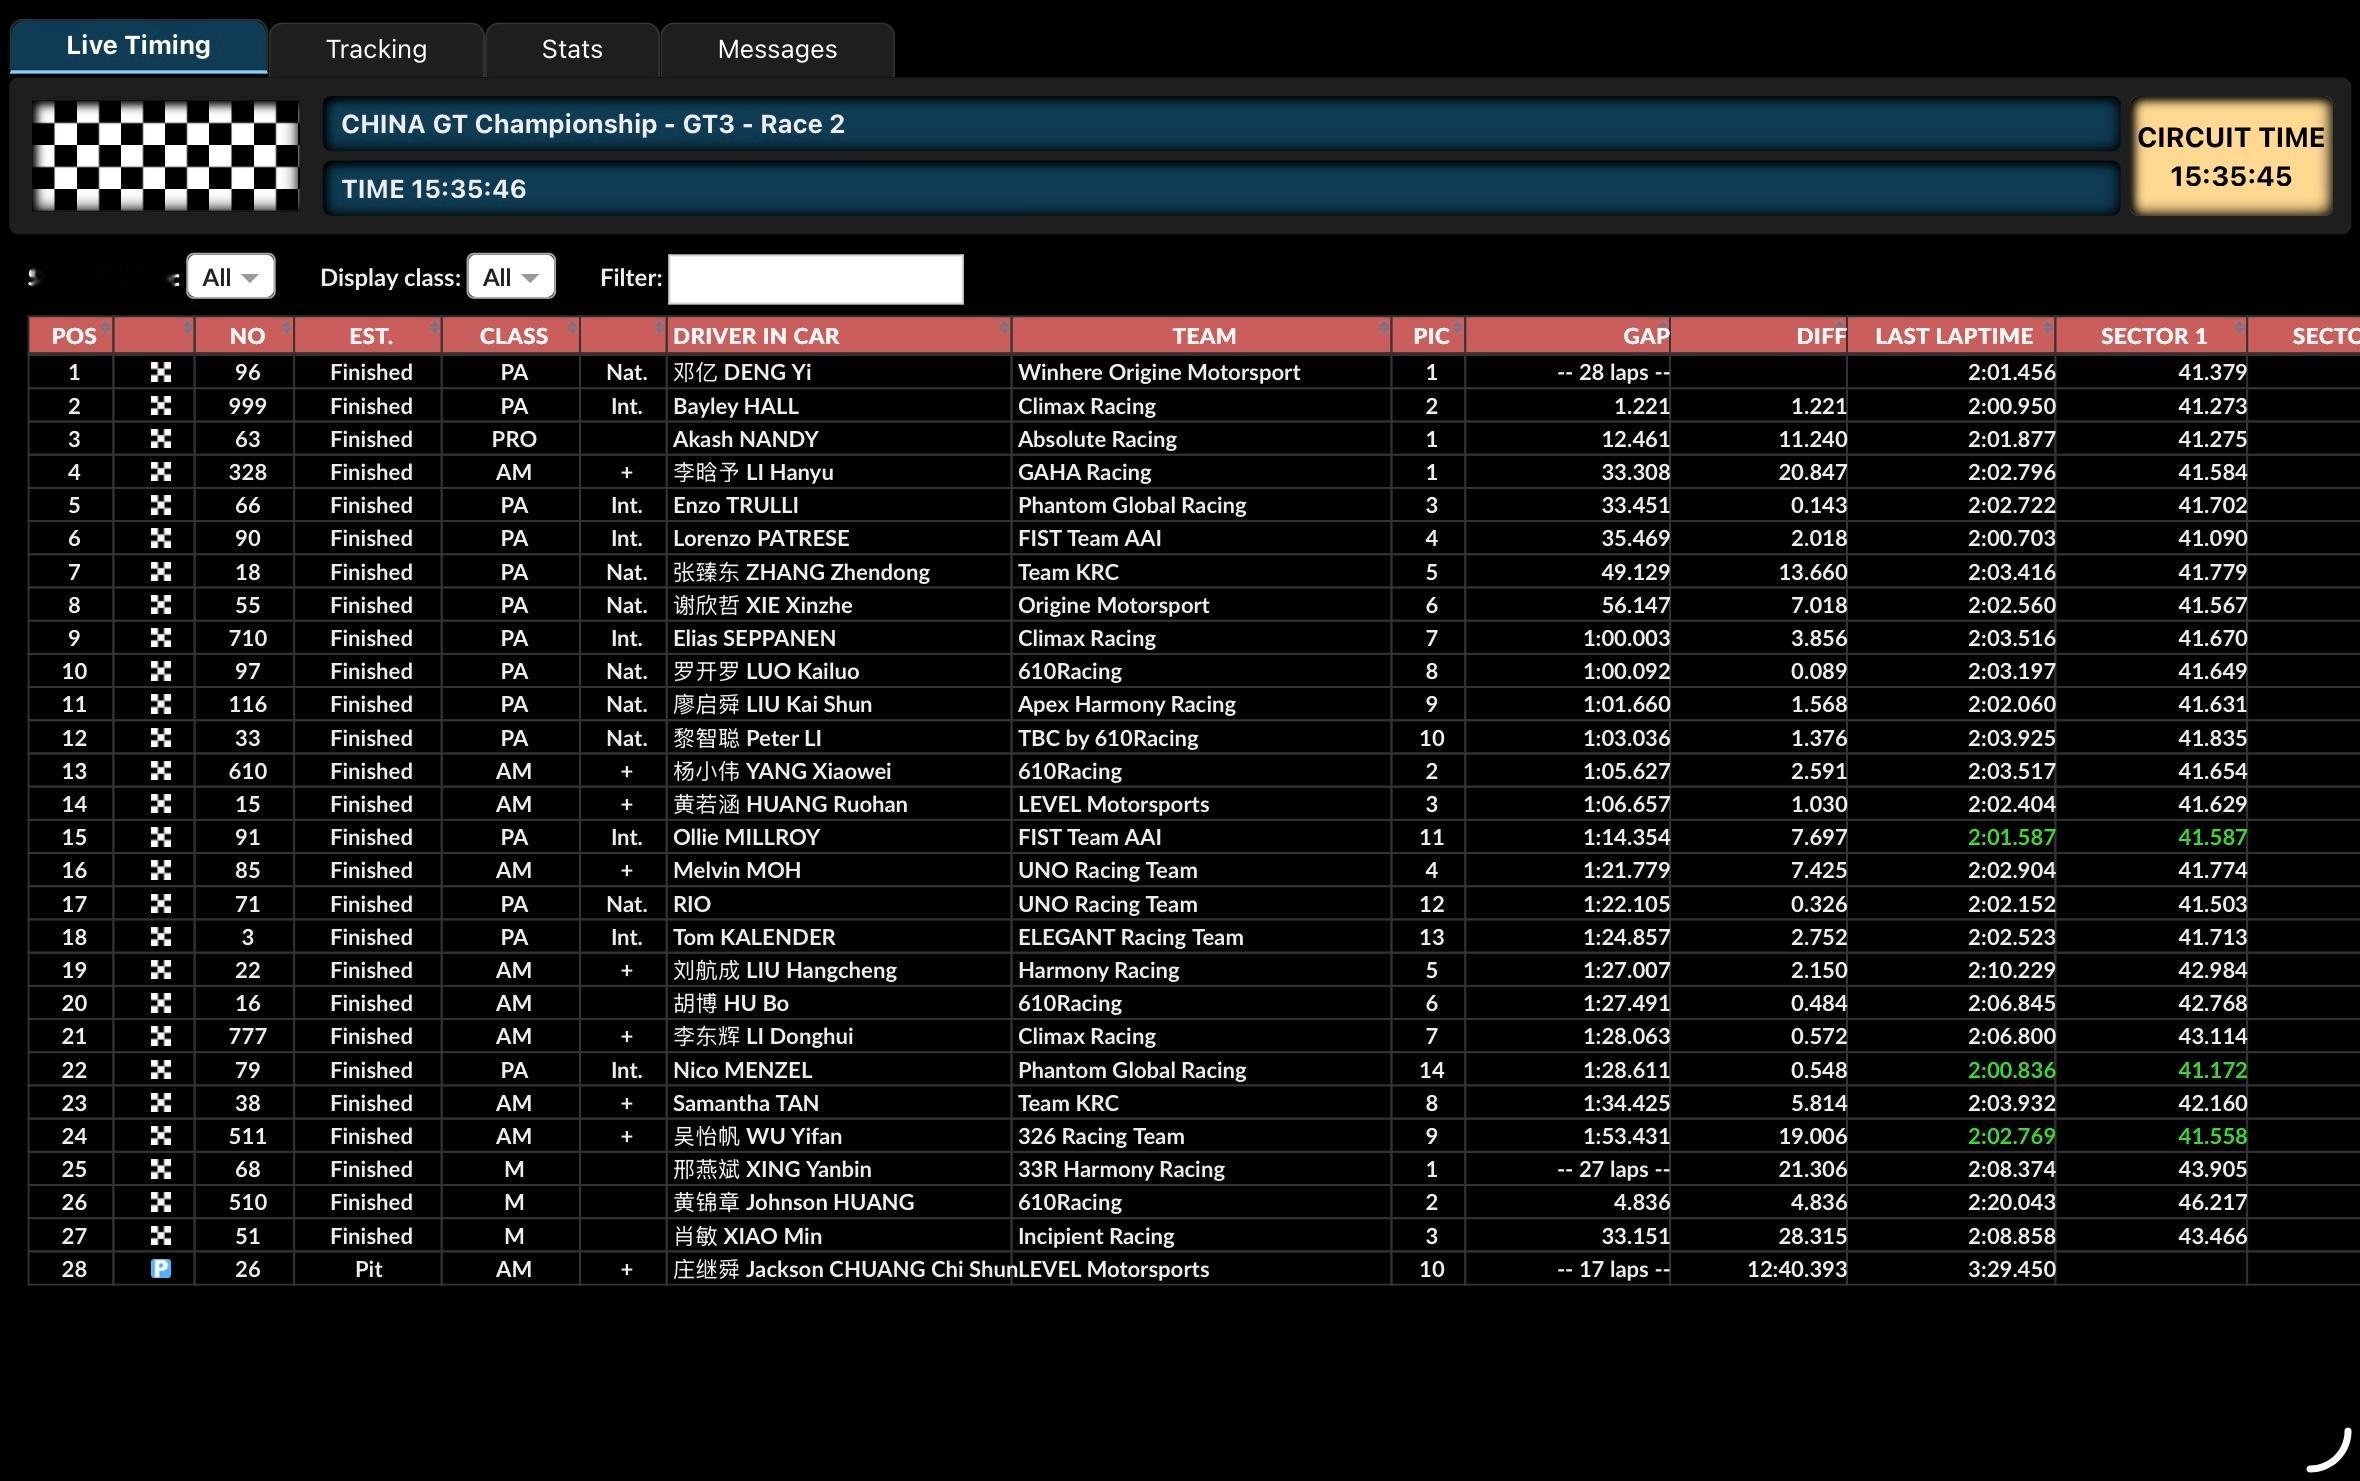The width and height of the screenshot is (2360, 1481).
Task: Click checkered flag icon for car 96
Action: (160, 372)
